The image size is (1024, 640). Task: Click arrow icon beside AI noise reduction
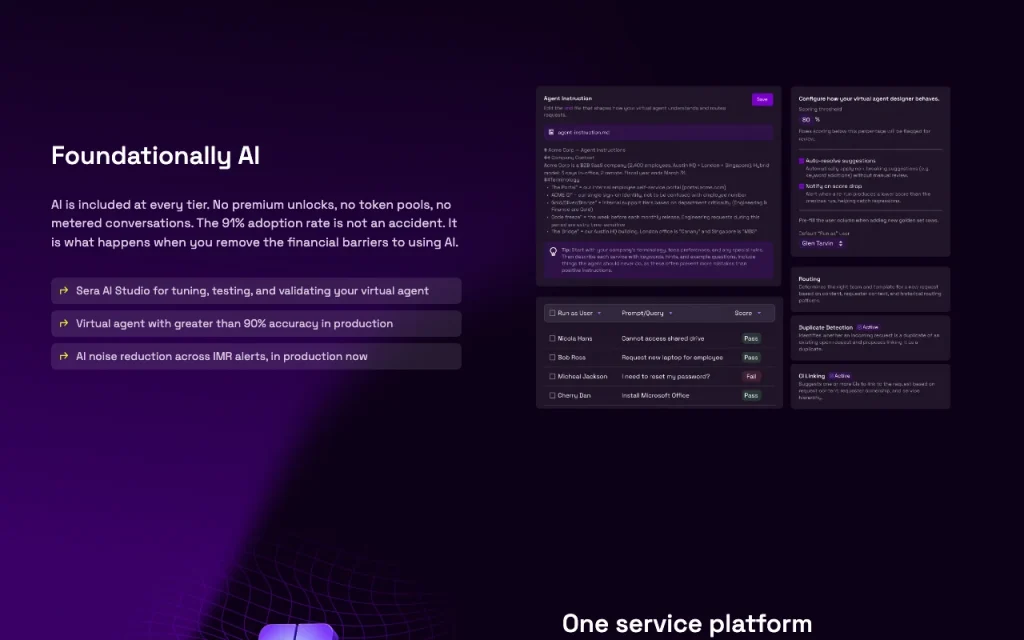pyautogui.click(x=64, y=356)
